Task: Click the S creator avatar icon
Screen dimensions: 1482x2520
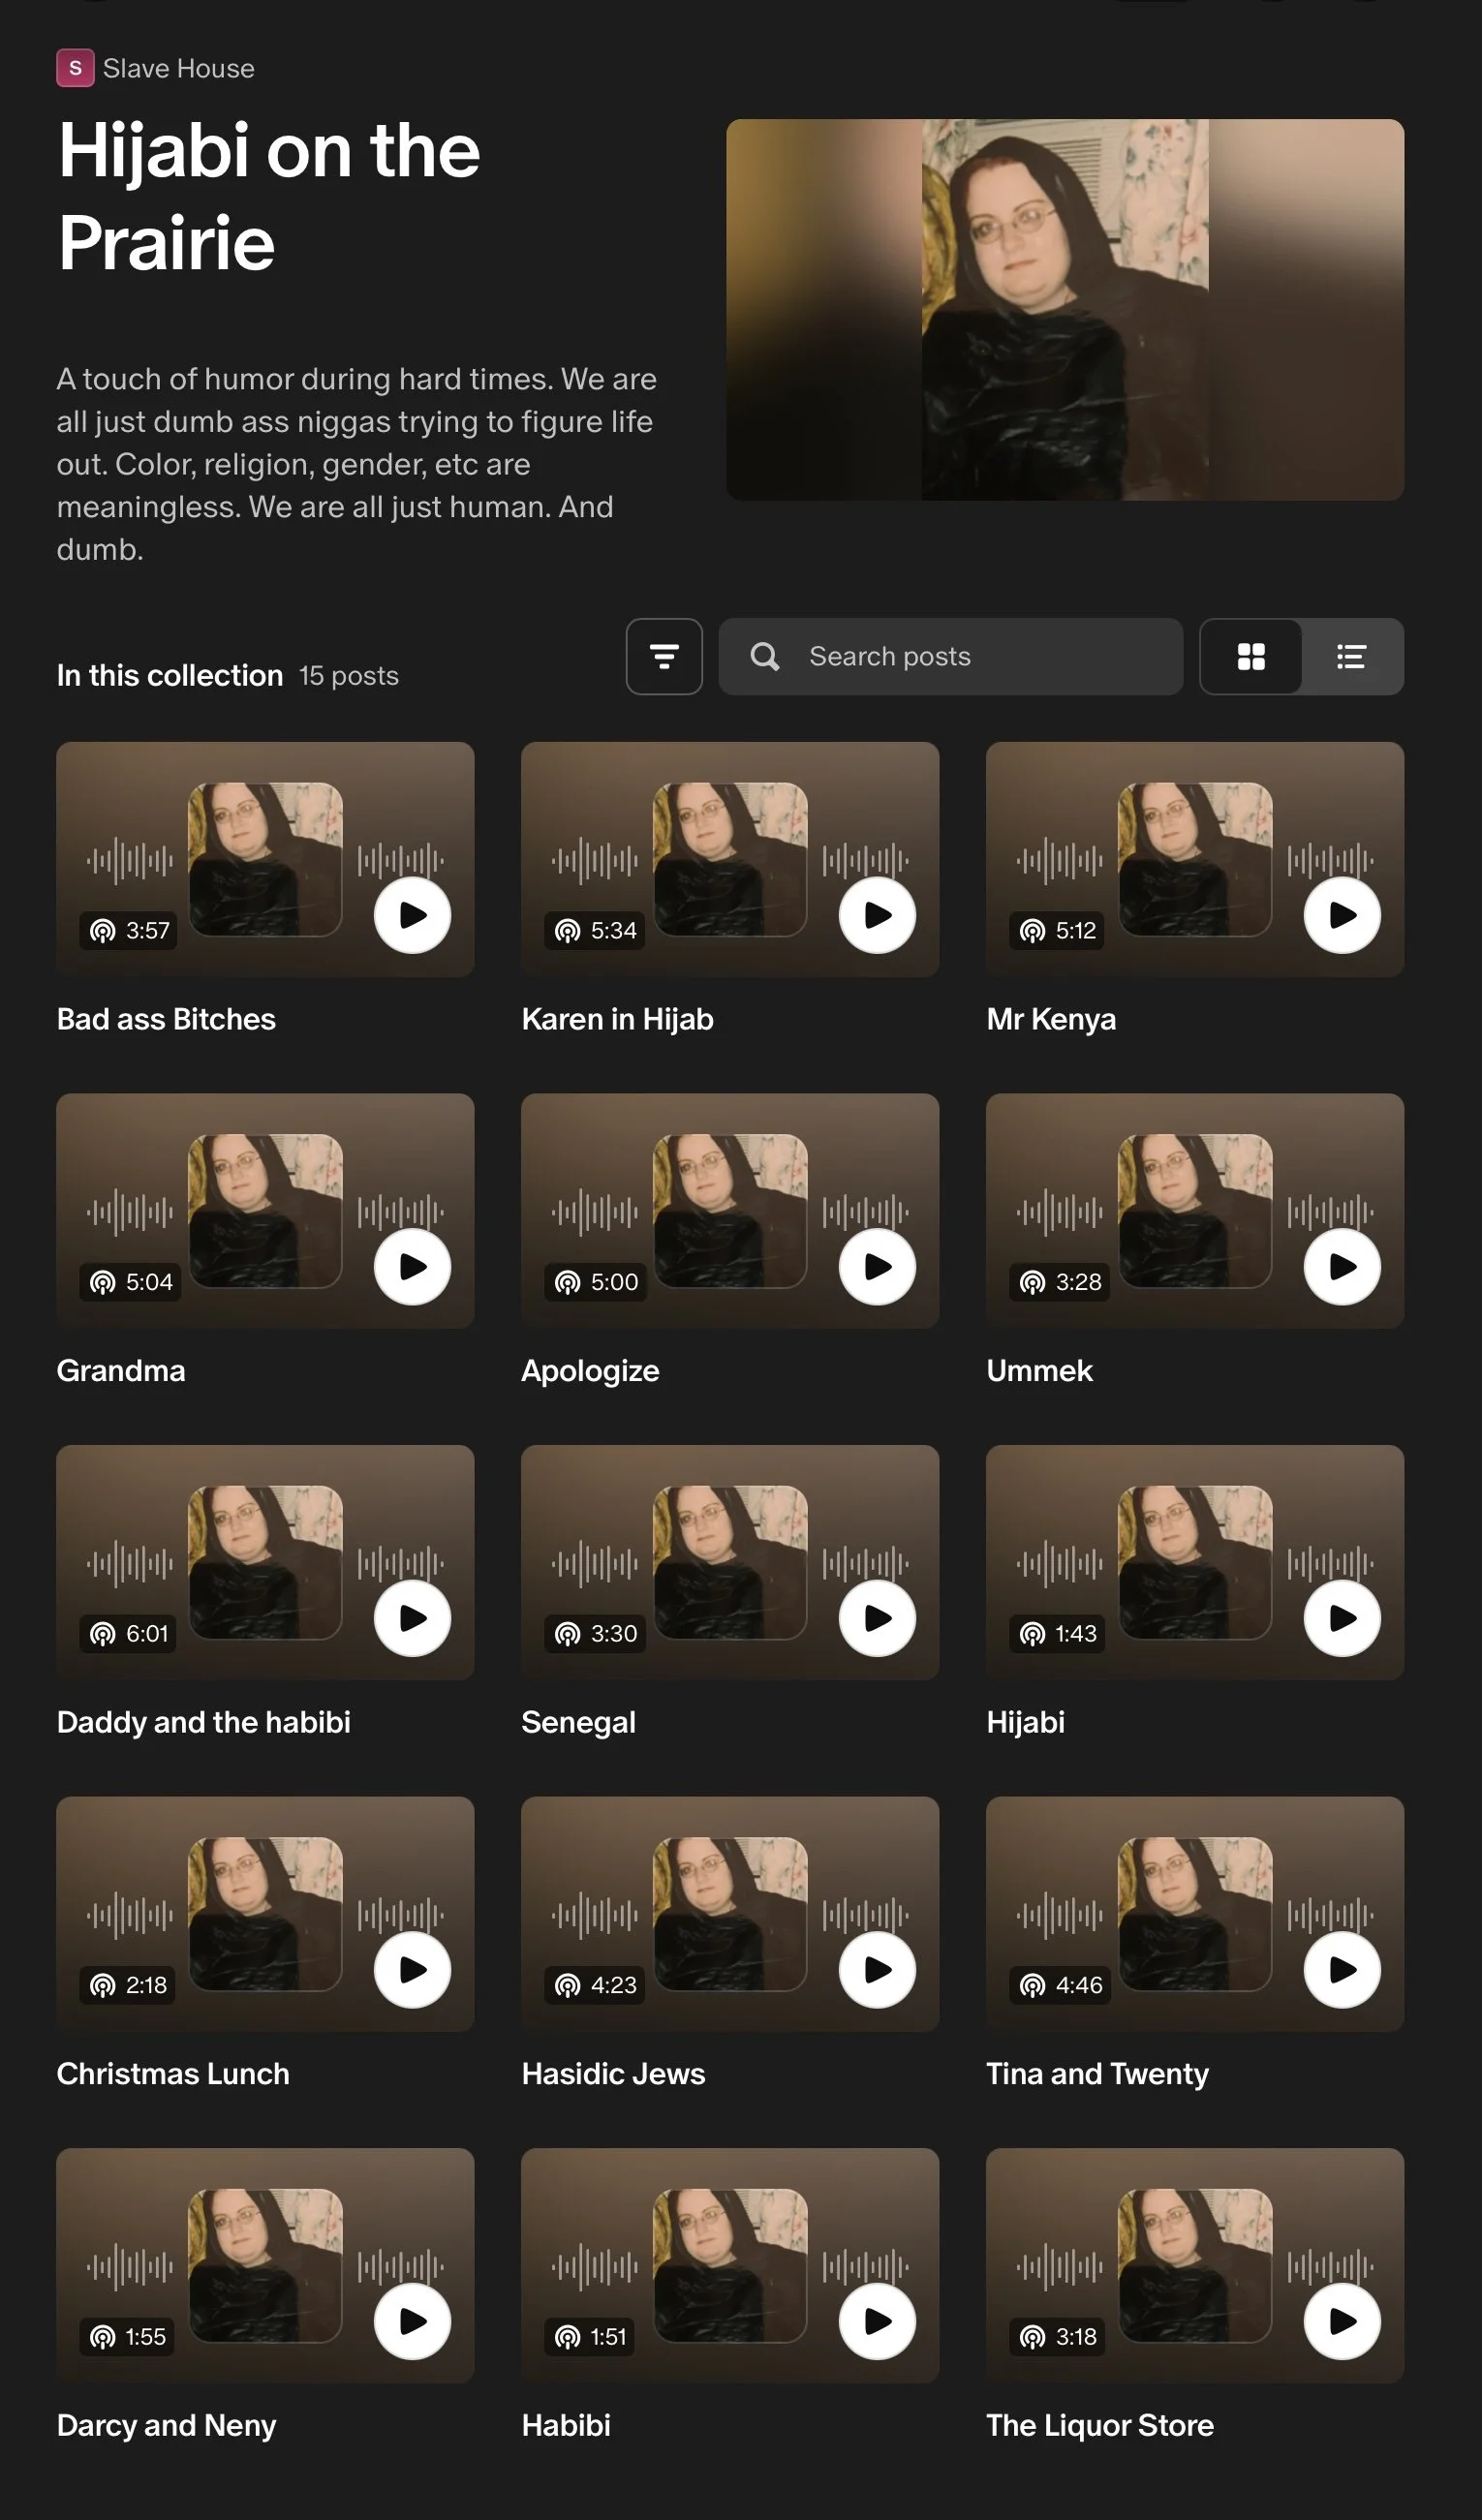Action: click(75, 68)
